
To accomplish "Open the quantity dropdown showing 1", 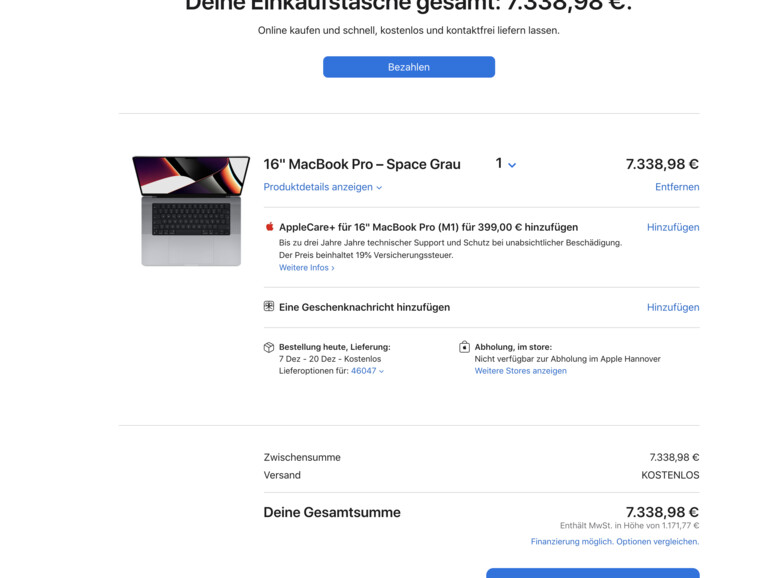I will click(505, 164).
